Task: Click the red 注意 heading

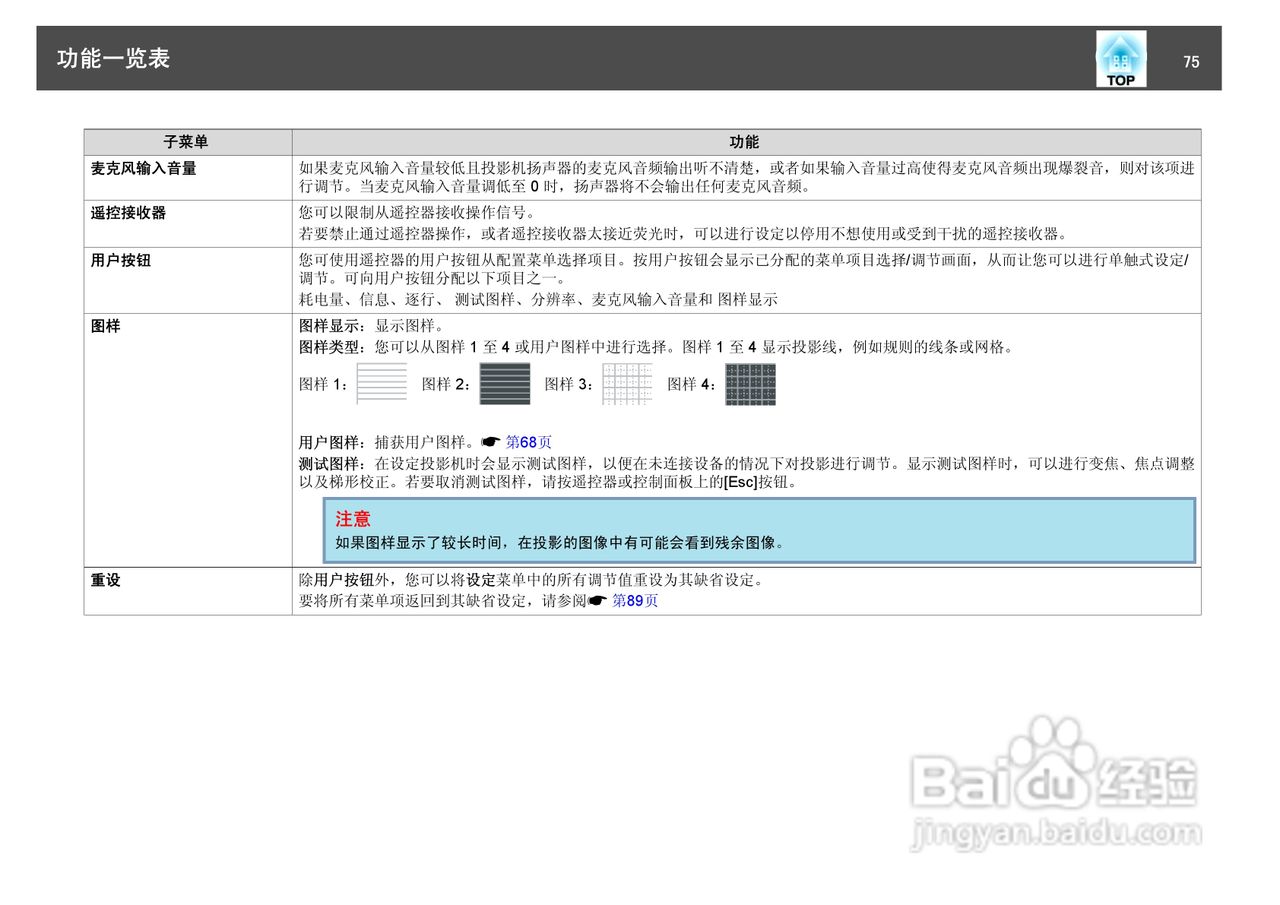Action: coord(353,519)
